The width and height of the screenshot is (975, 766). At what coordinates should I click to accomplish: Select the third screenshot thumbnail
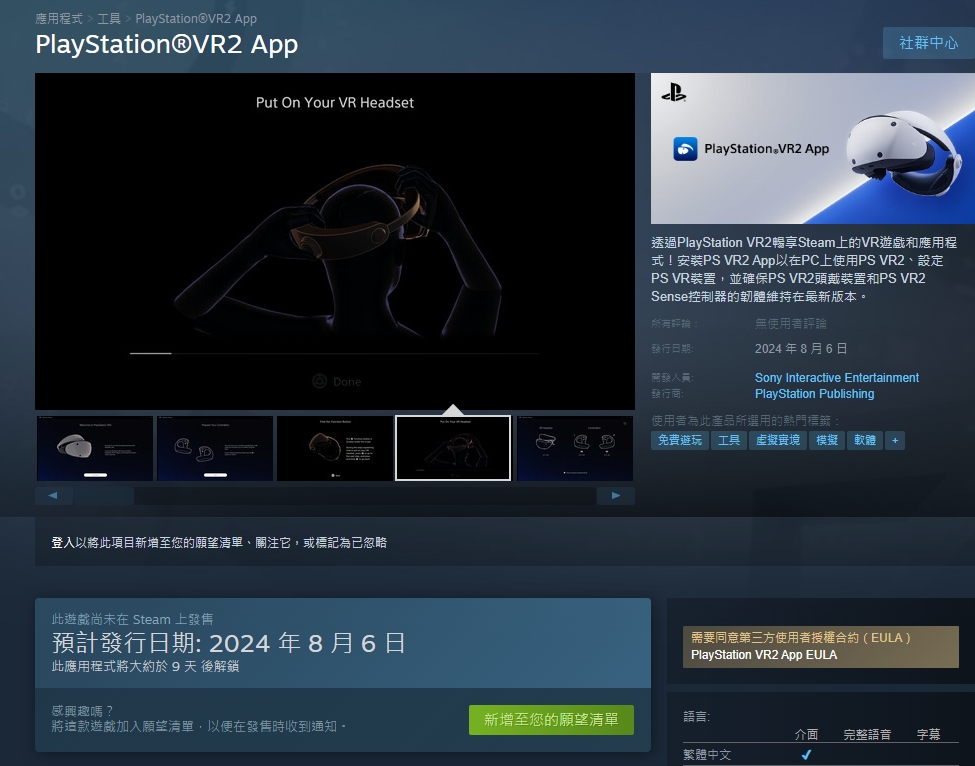coord(334,449)
